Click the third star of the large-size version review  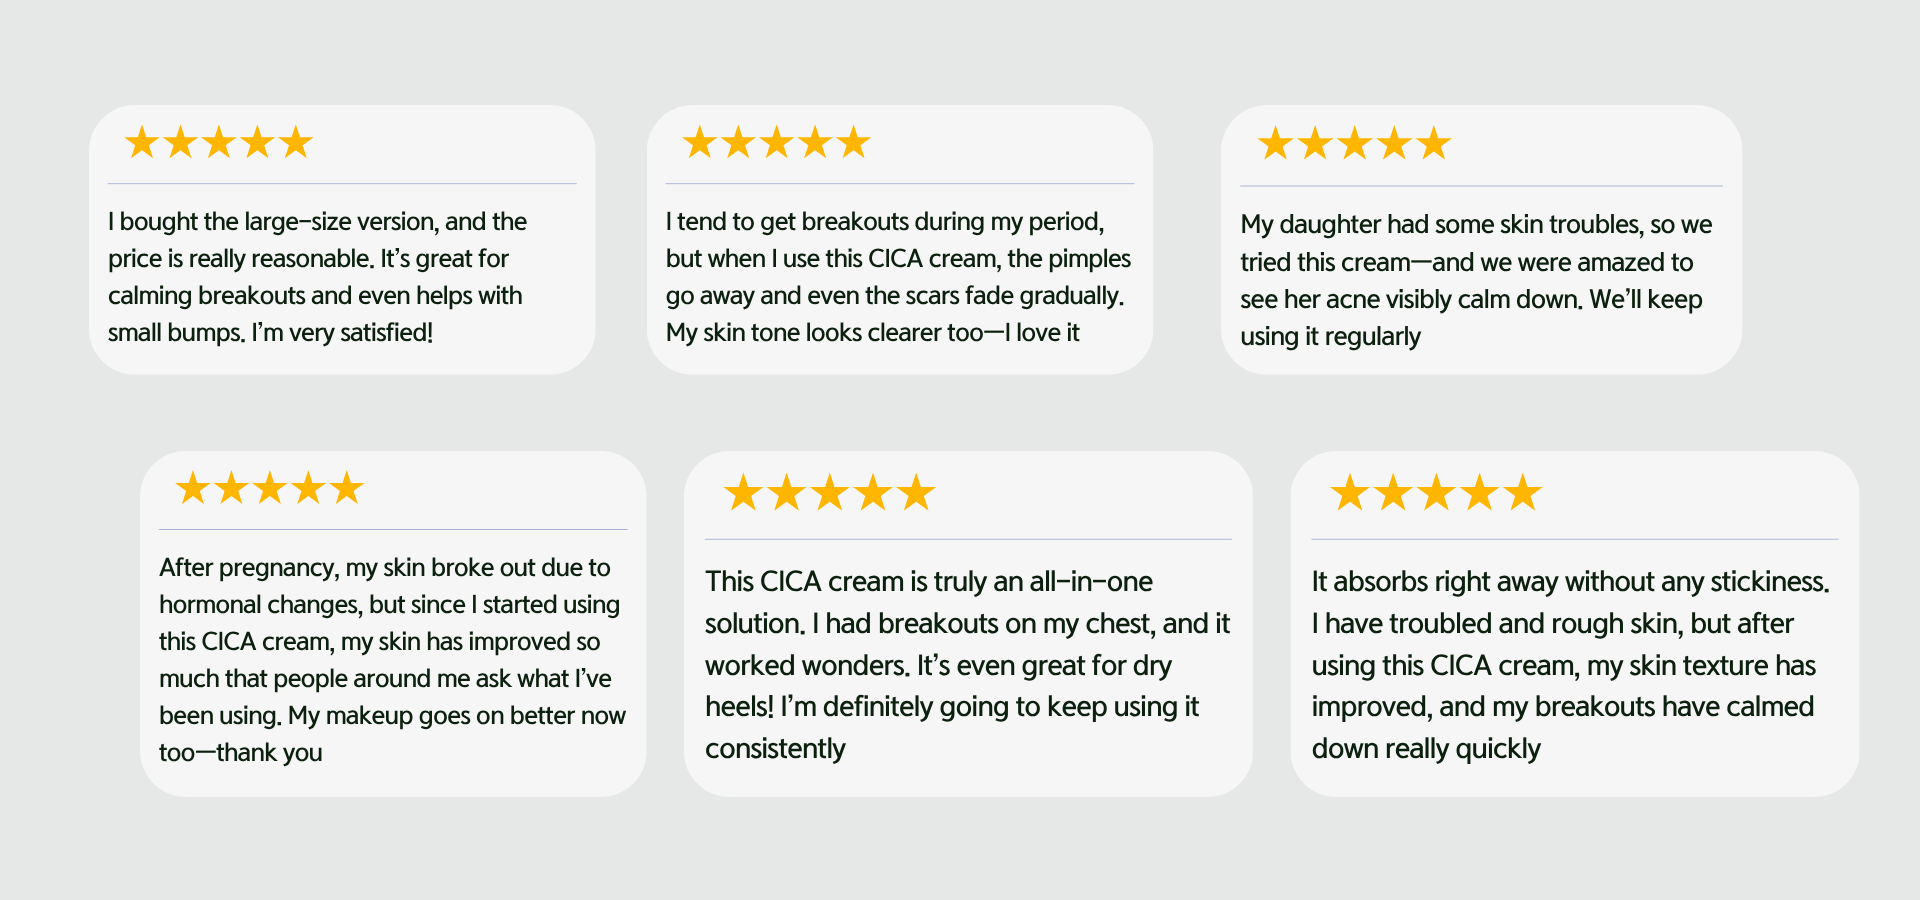[x=219, y=143]
